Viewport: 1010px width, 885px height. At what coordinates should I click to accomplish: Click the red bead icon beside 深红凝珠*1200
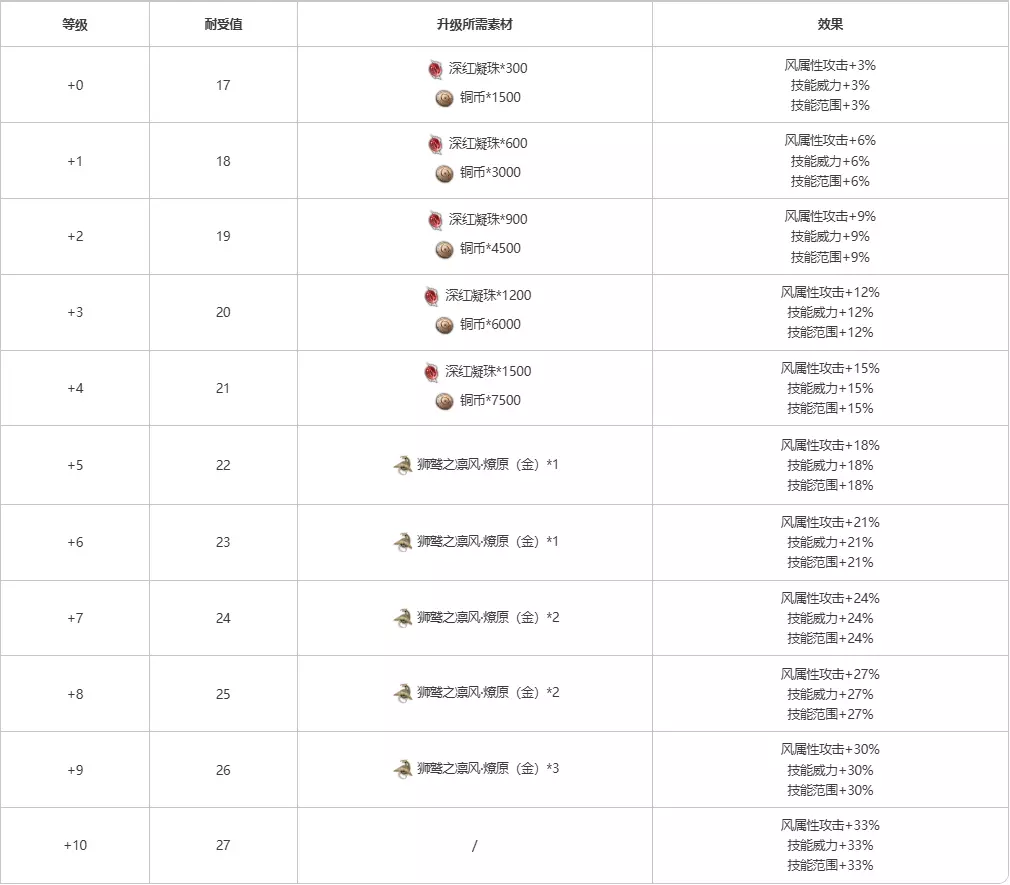click(x=431, y=296)
